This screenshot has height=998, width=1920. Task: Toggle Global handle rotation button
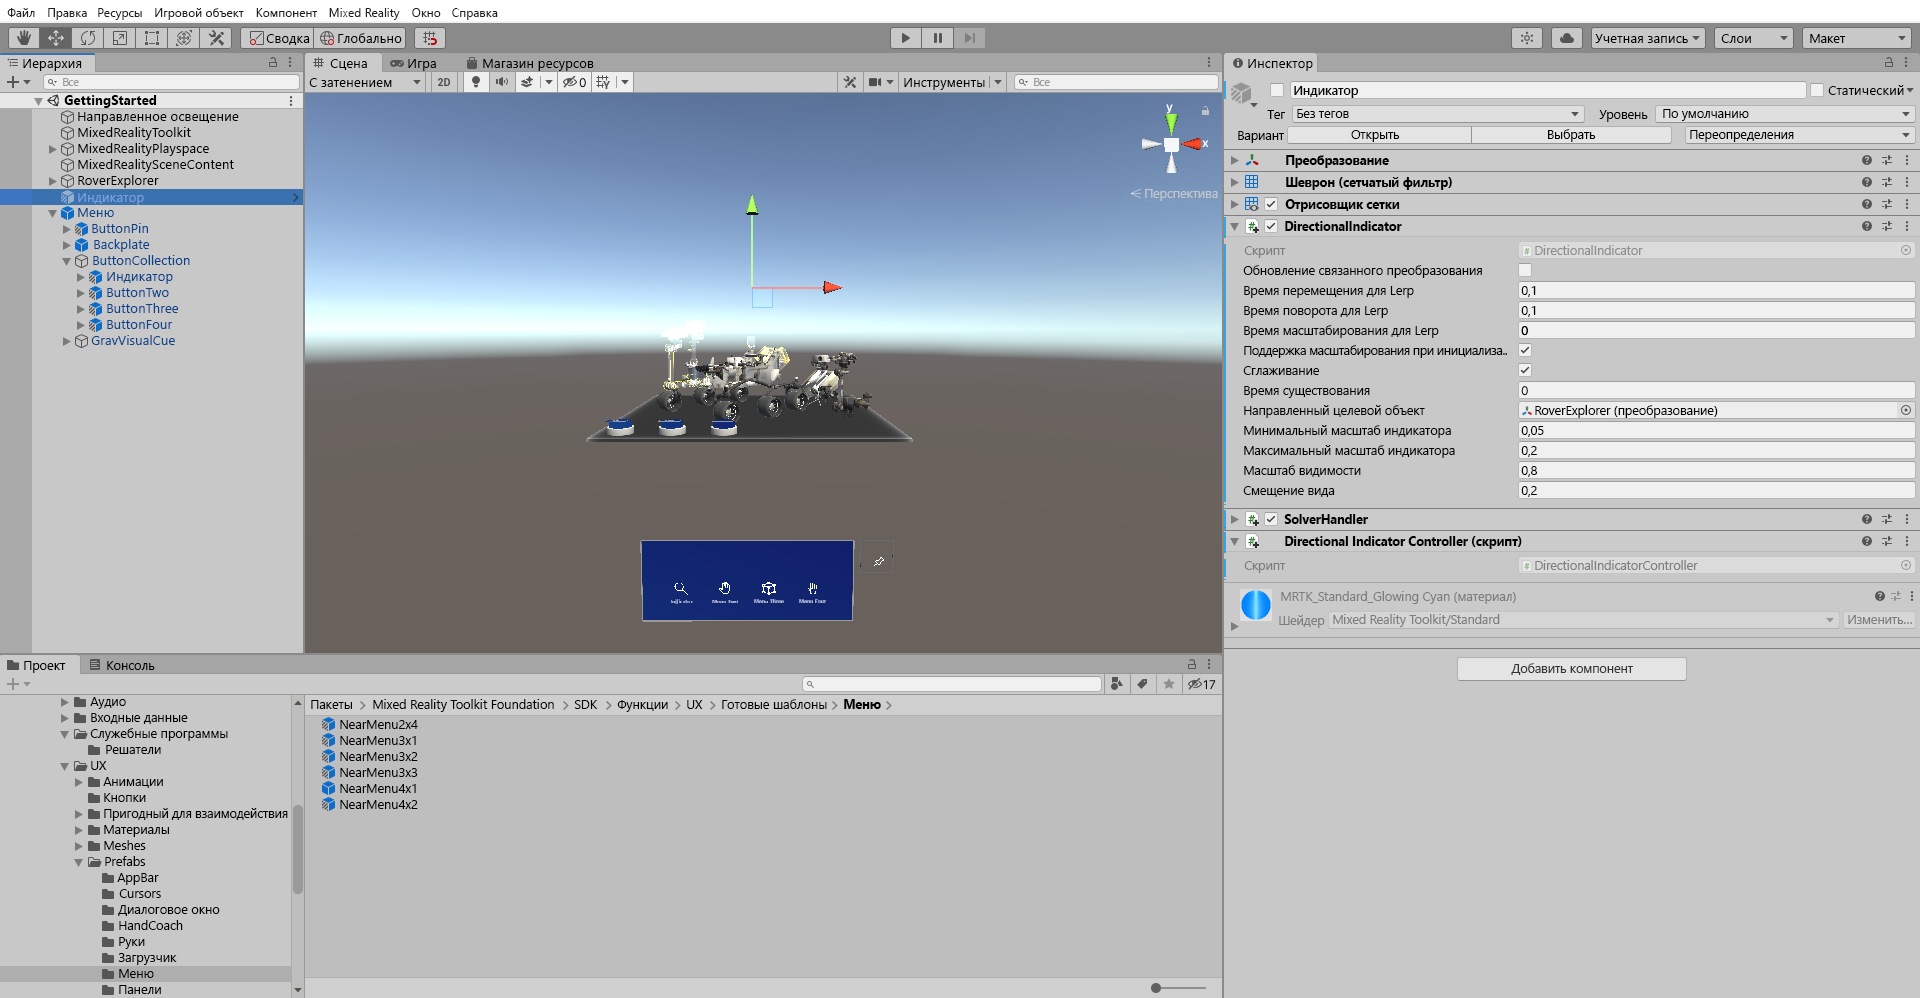(x=361, y=38)
